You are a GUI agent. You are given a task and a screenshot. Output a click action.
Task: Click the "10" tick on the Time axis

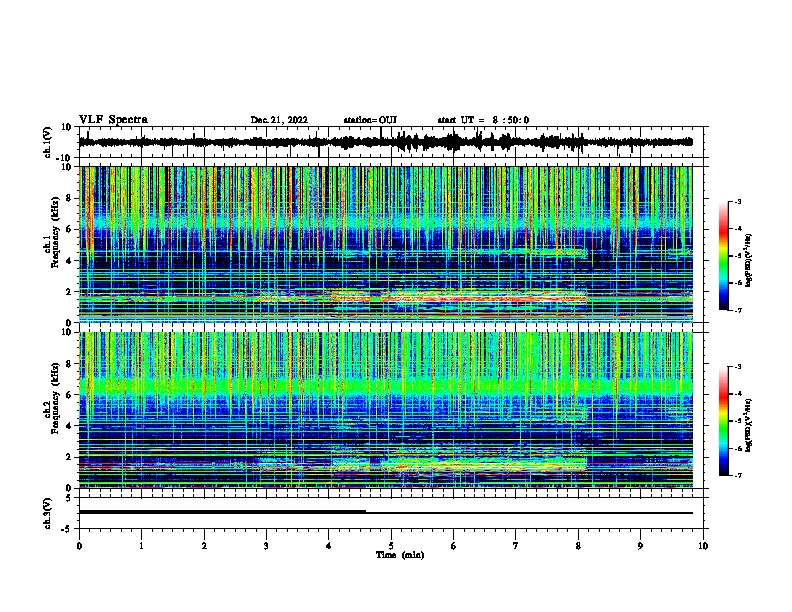(x=703, y=546)
